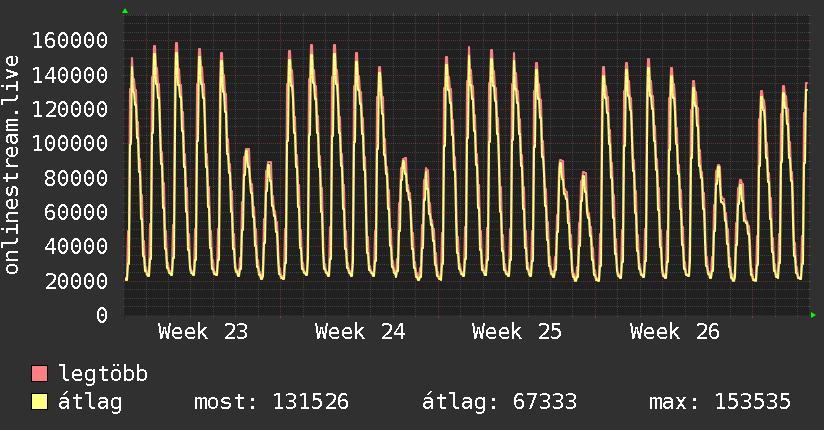Viewport: 824px width, 430px height.
Task: Click the 140000 y-axis label
Action: (70, 75)
